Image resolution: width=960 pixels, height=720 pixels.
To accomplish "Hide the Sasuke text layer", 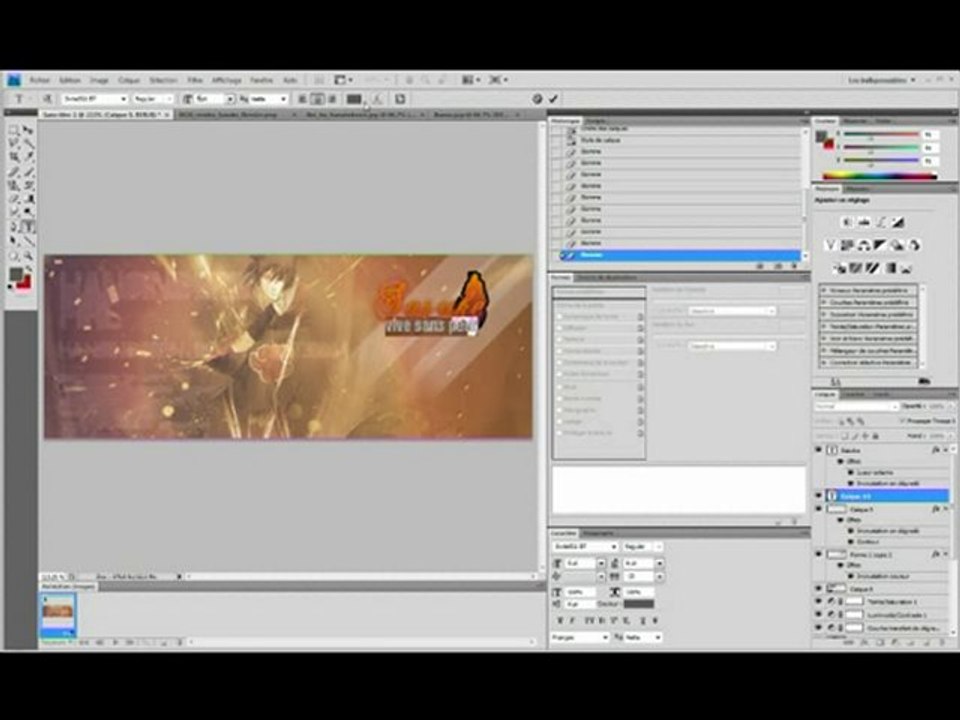I will [819, 450].
